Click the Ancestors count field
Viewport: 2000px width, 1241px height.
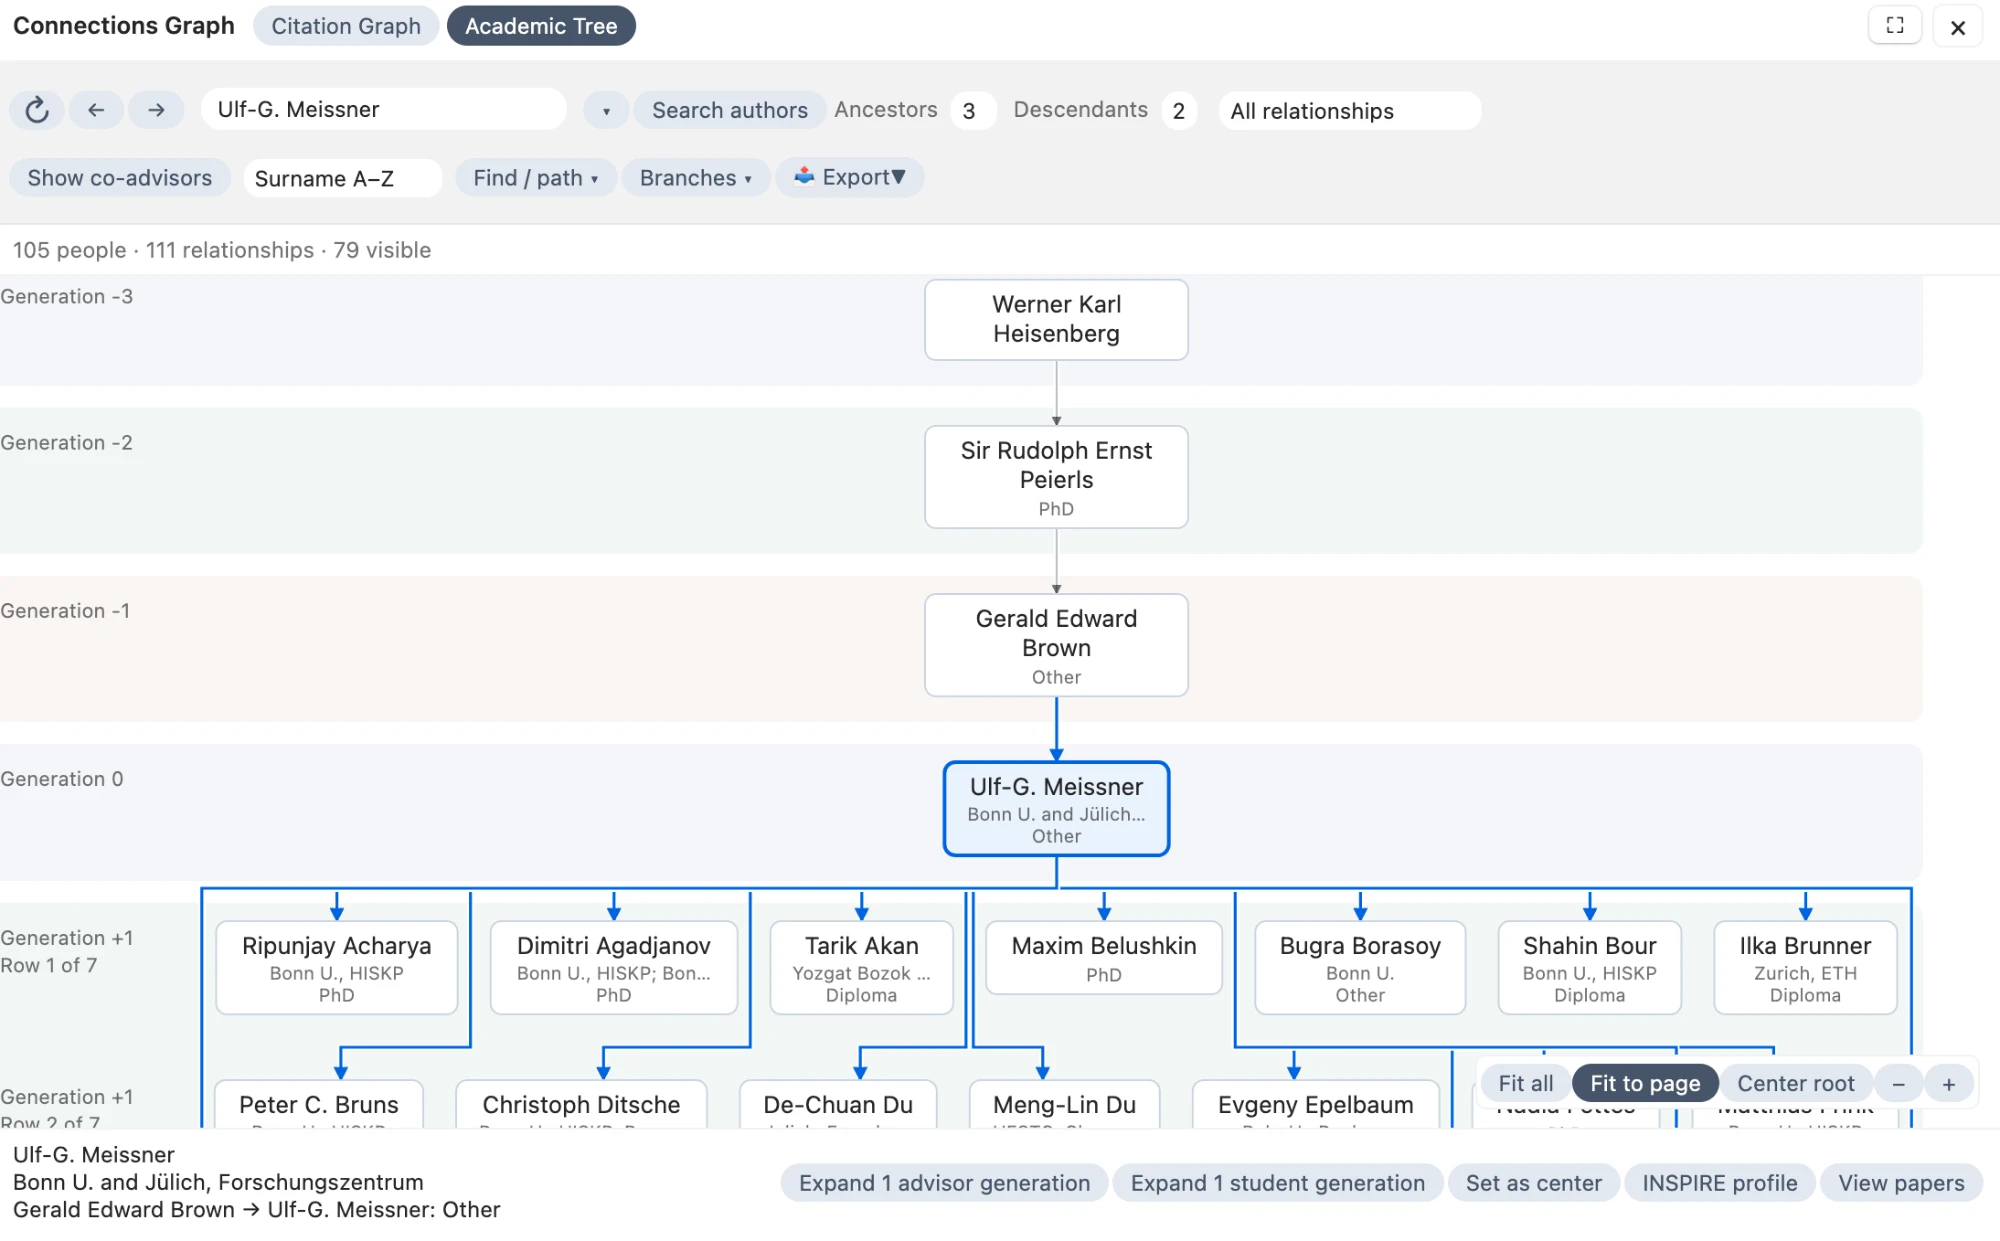pos(972,111)
